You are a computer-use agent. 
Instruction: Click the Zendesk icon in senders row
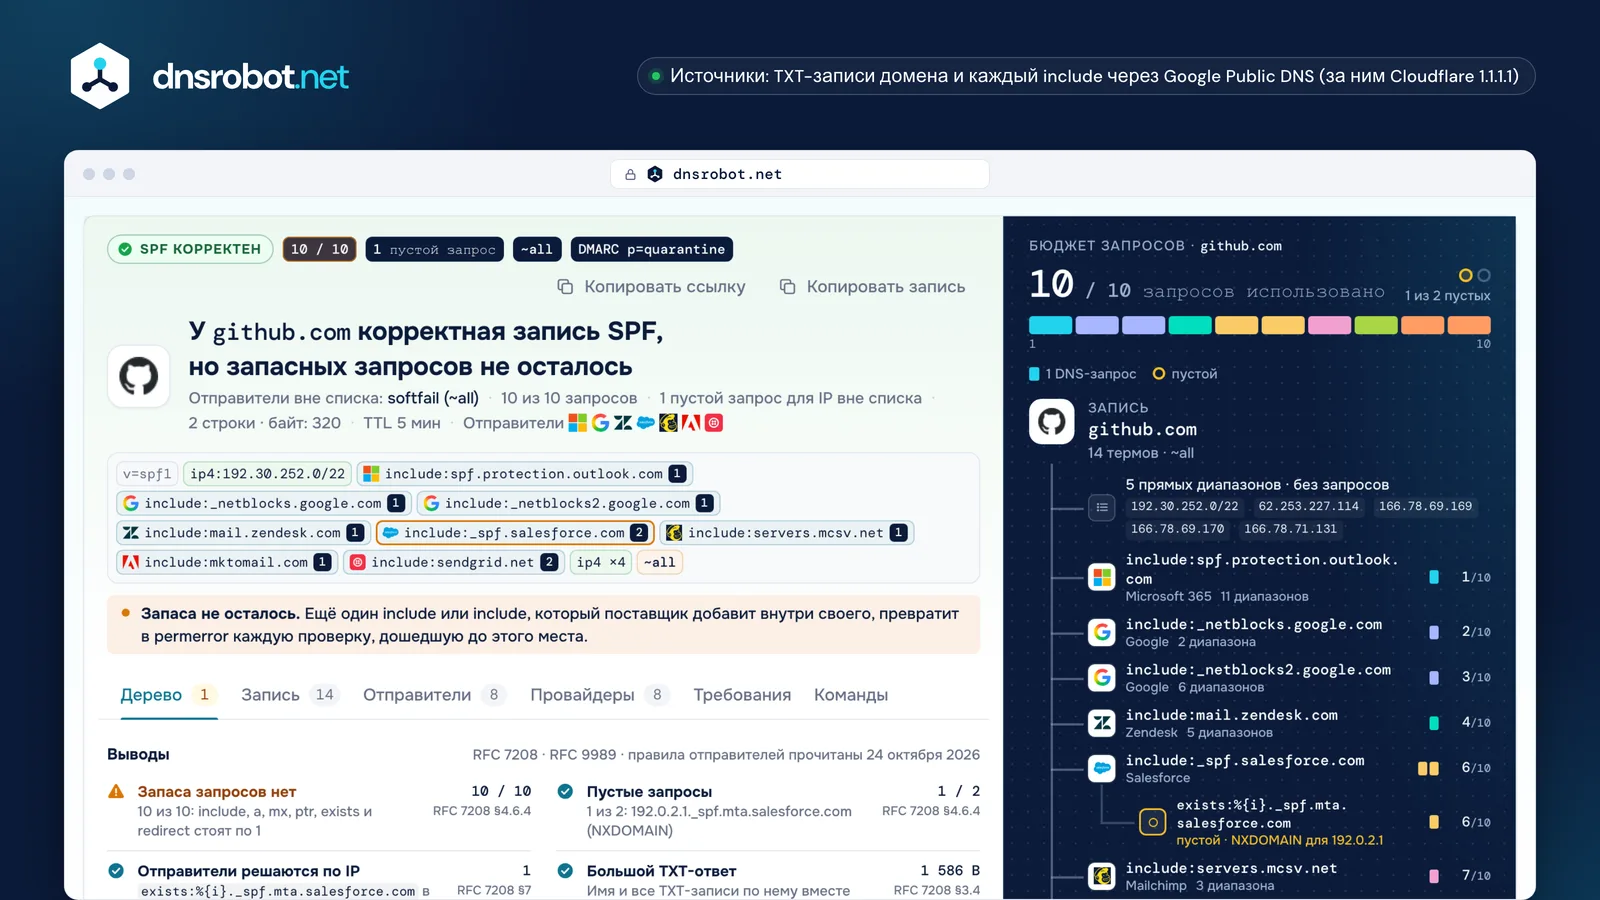(623, 423)
